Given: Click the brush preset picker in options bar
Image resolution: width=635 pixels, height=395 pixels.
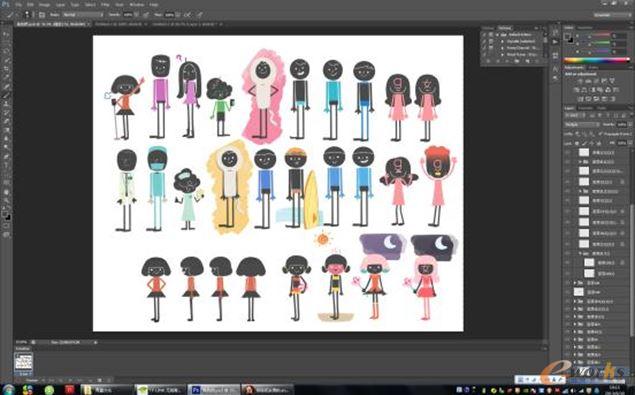Looking at the screenshot, I should point(28,15).
